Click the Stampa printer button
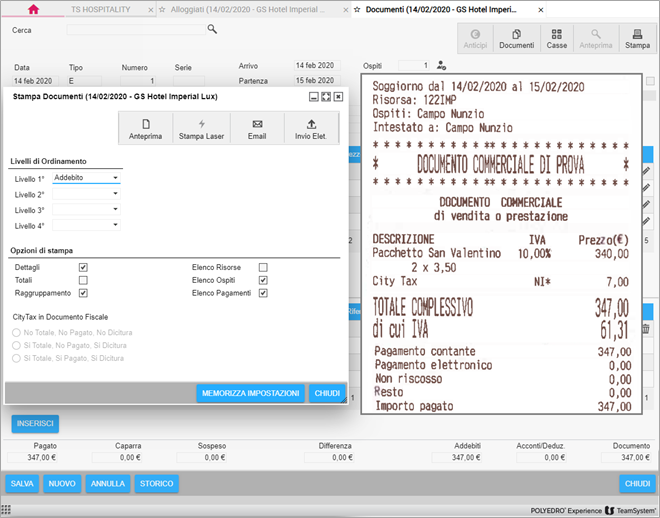660x518 pixels. [x=637, y=39]
